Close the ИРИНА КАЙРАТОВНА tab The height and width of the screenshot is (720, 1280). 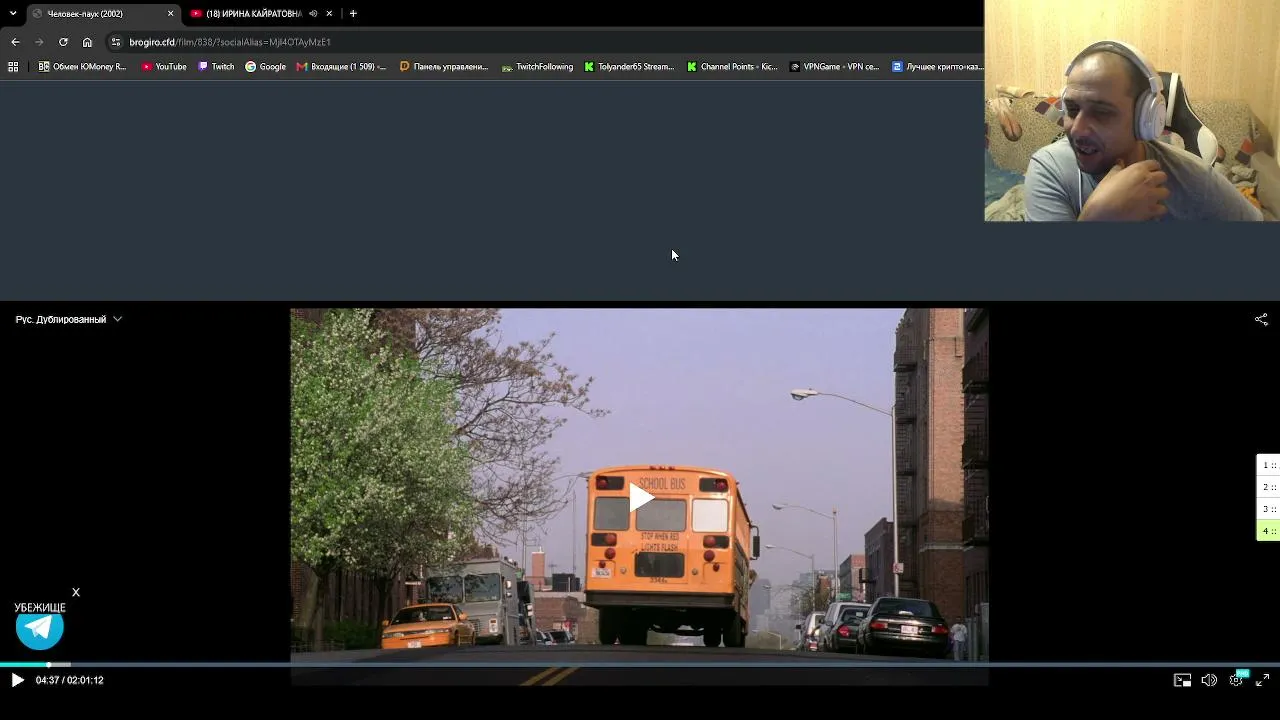[329, 14]
